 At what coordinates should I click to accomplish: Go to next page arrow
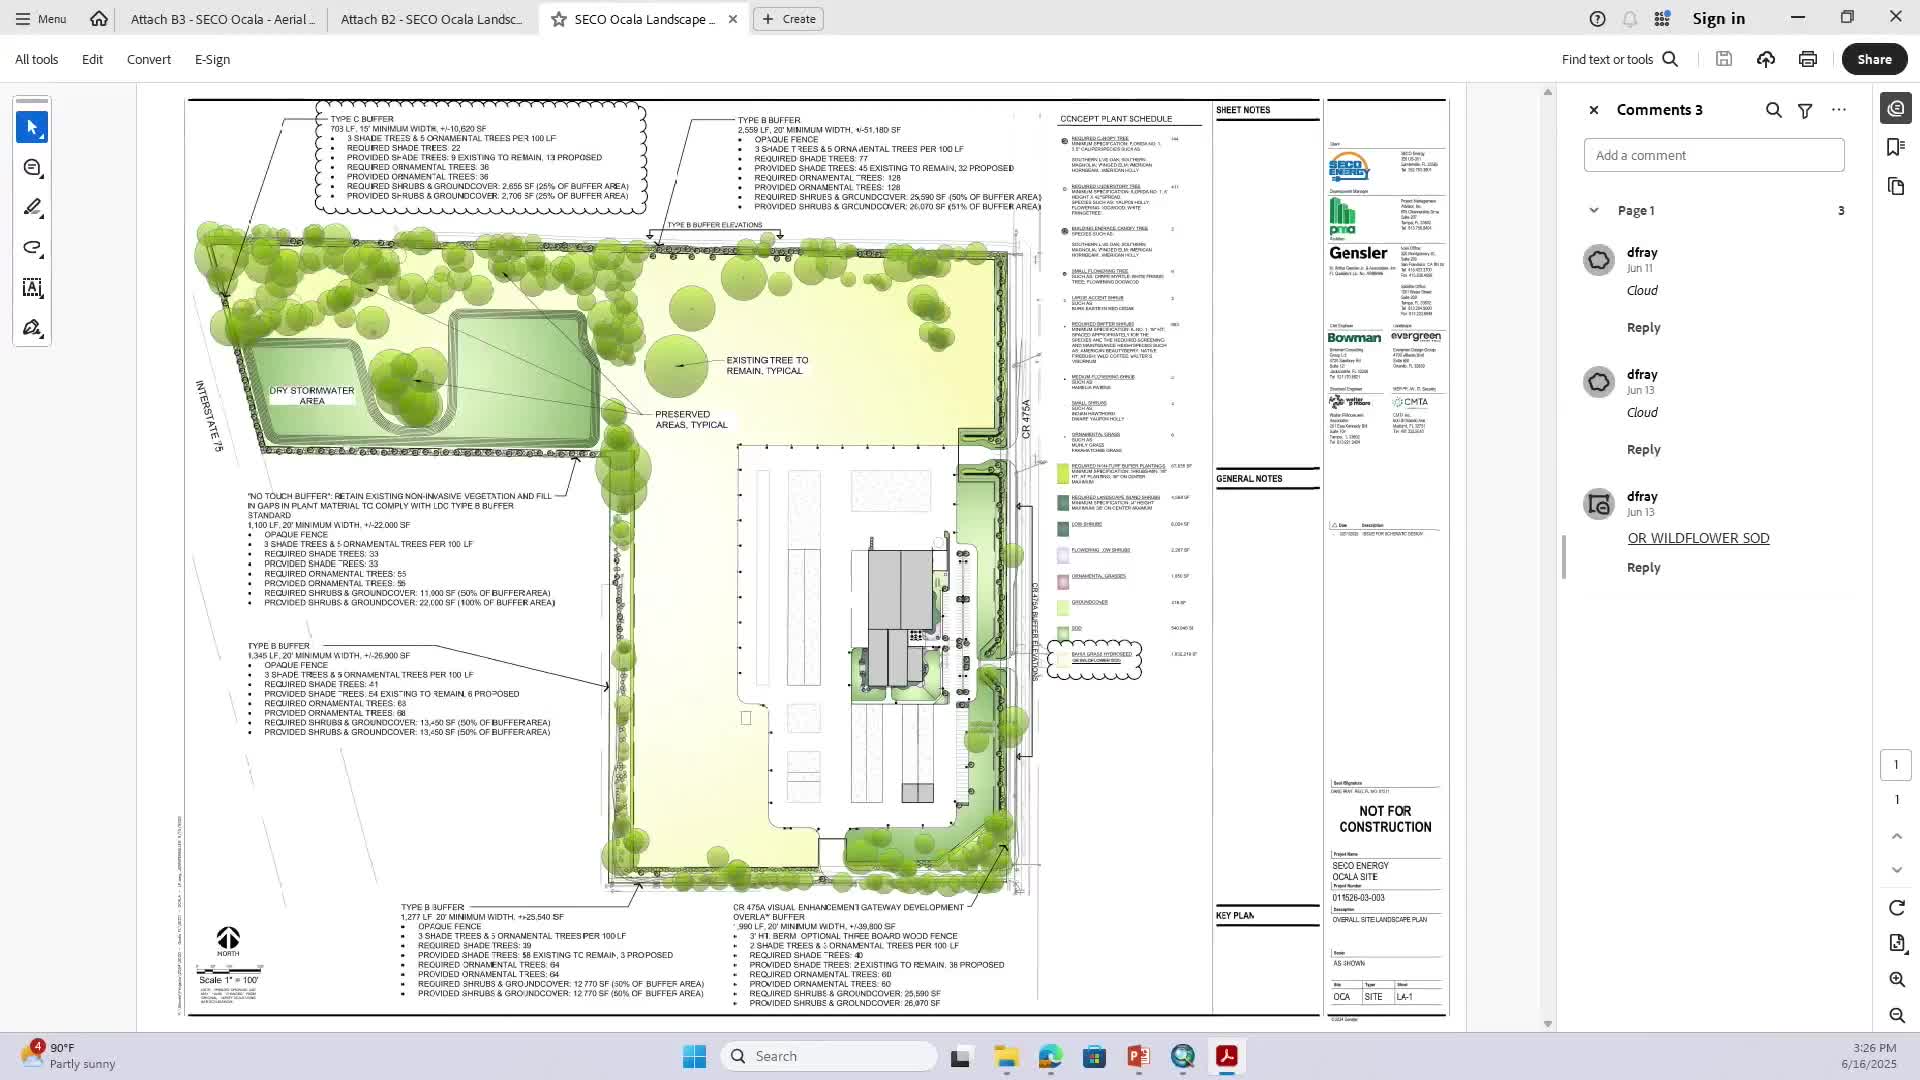click(x=1896, y=870)
